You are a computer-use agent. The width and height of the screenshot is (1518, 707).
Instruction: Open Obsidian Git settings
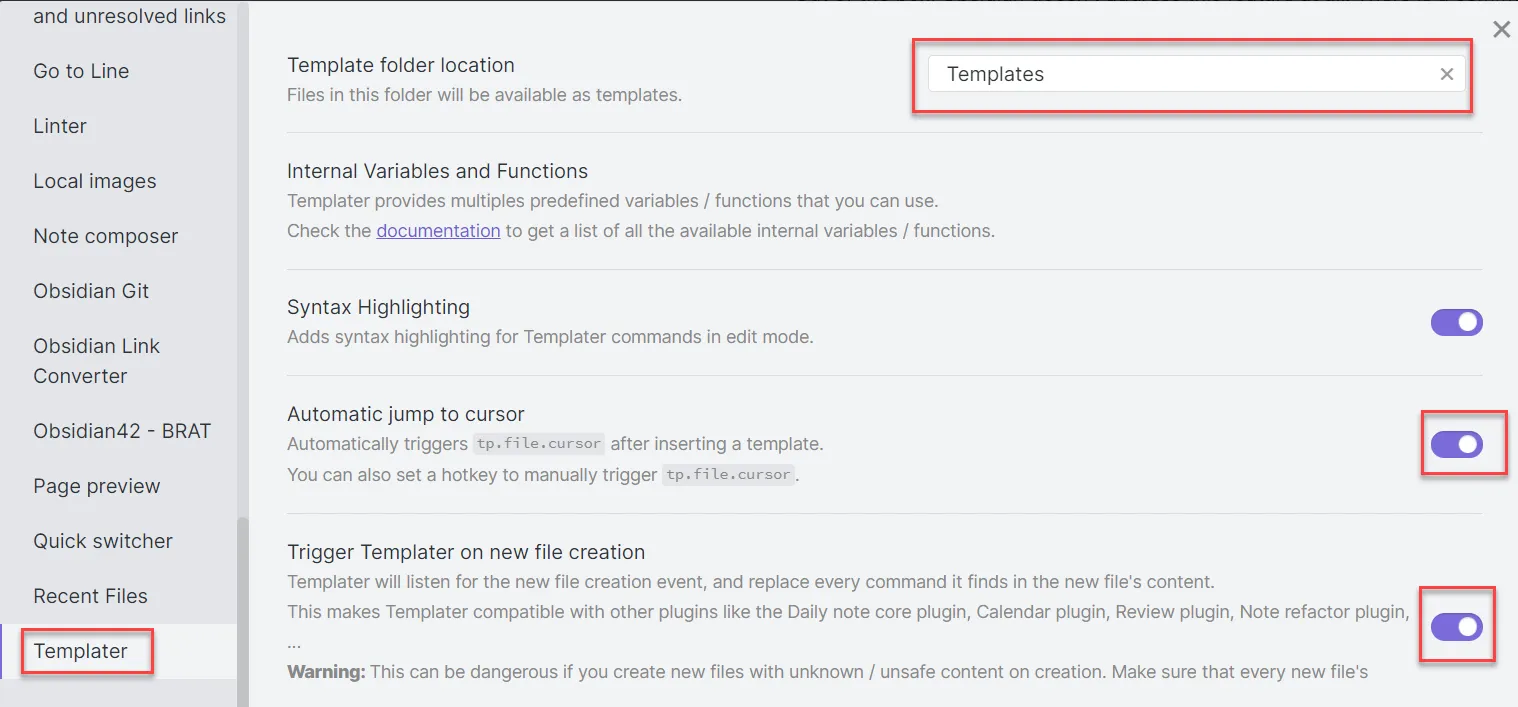pos(91,291)
